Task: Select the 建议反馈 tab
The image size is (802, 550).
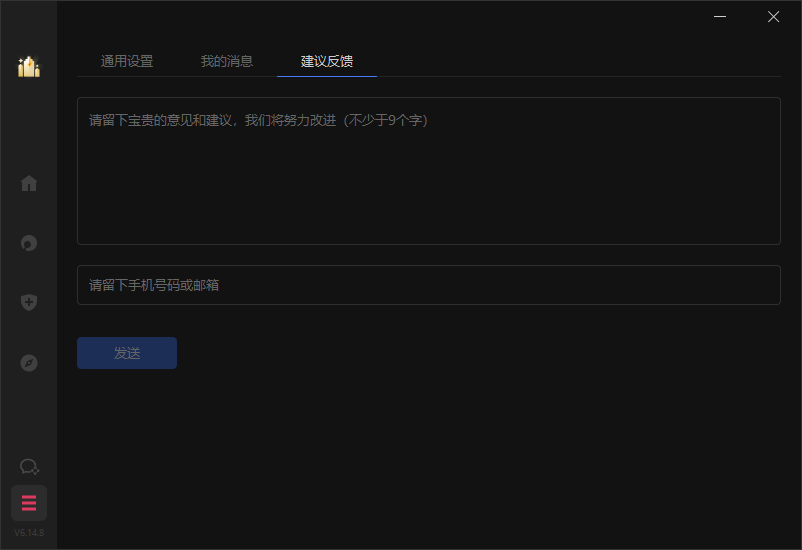Action: tap(327, 61)
